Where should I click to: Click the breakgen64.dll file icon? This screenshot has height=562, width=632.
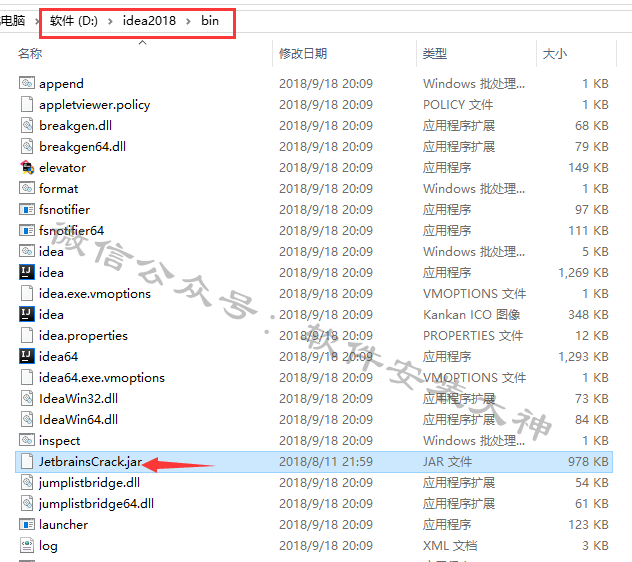[27, 146]
